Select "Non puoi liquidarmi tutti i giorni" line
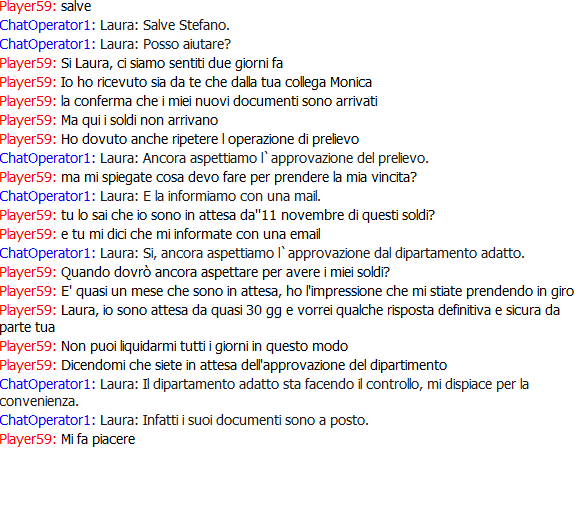Screen dimensions: 582x506 pyautogui.click(x=174, y=346)
